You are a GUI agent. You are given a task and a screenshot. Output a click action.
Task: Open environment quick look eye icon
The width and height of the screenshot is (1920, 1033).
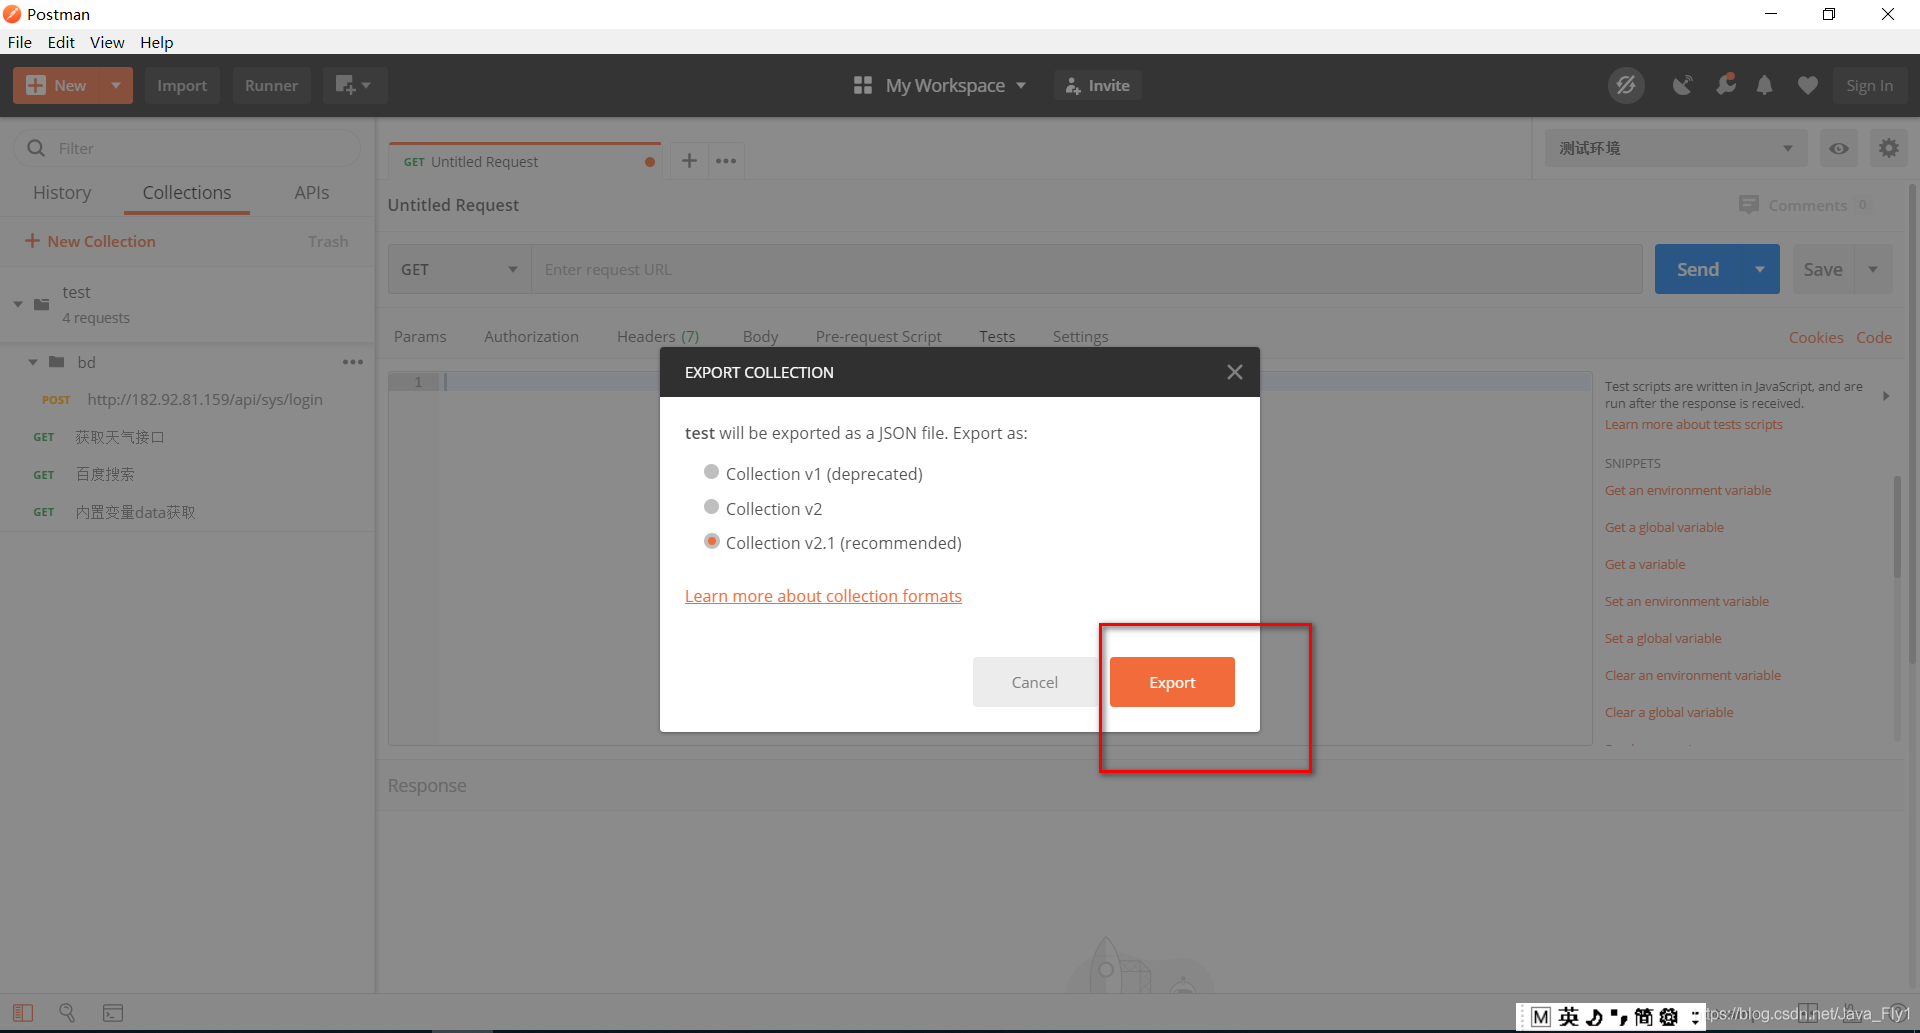[x=1839, y=148]
